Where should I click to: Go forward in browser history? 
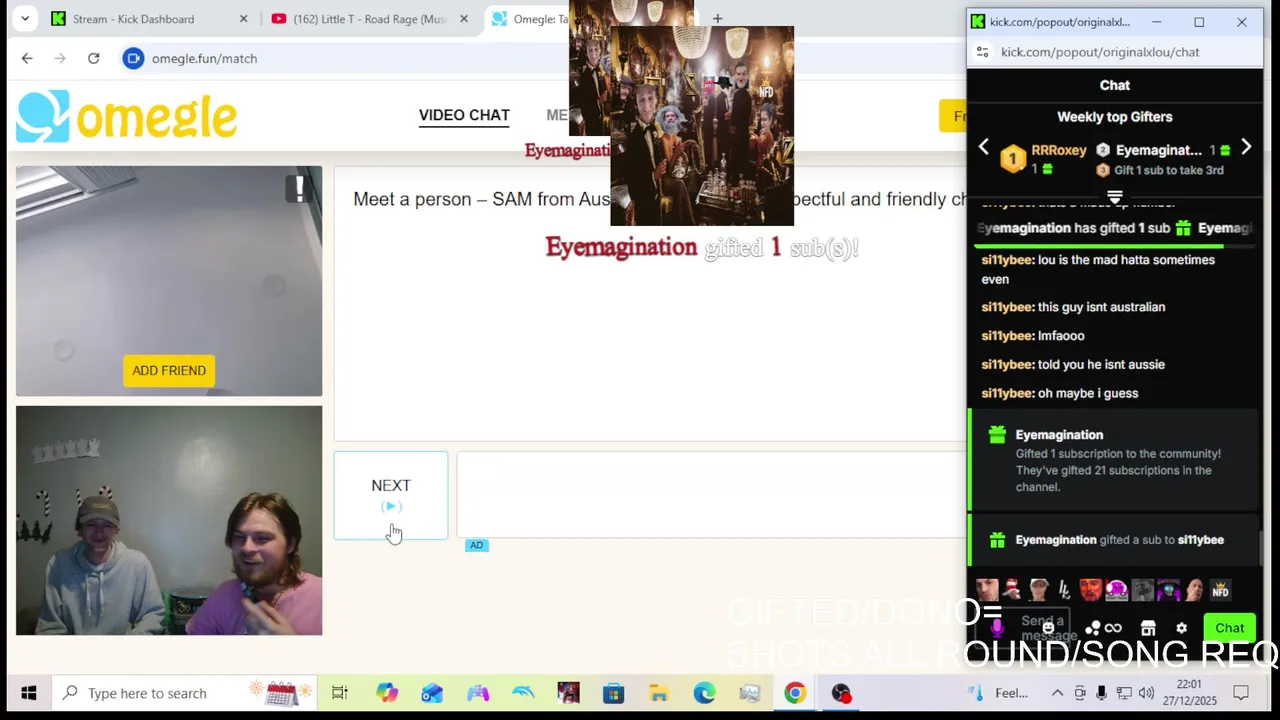60,58
